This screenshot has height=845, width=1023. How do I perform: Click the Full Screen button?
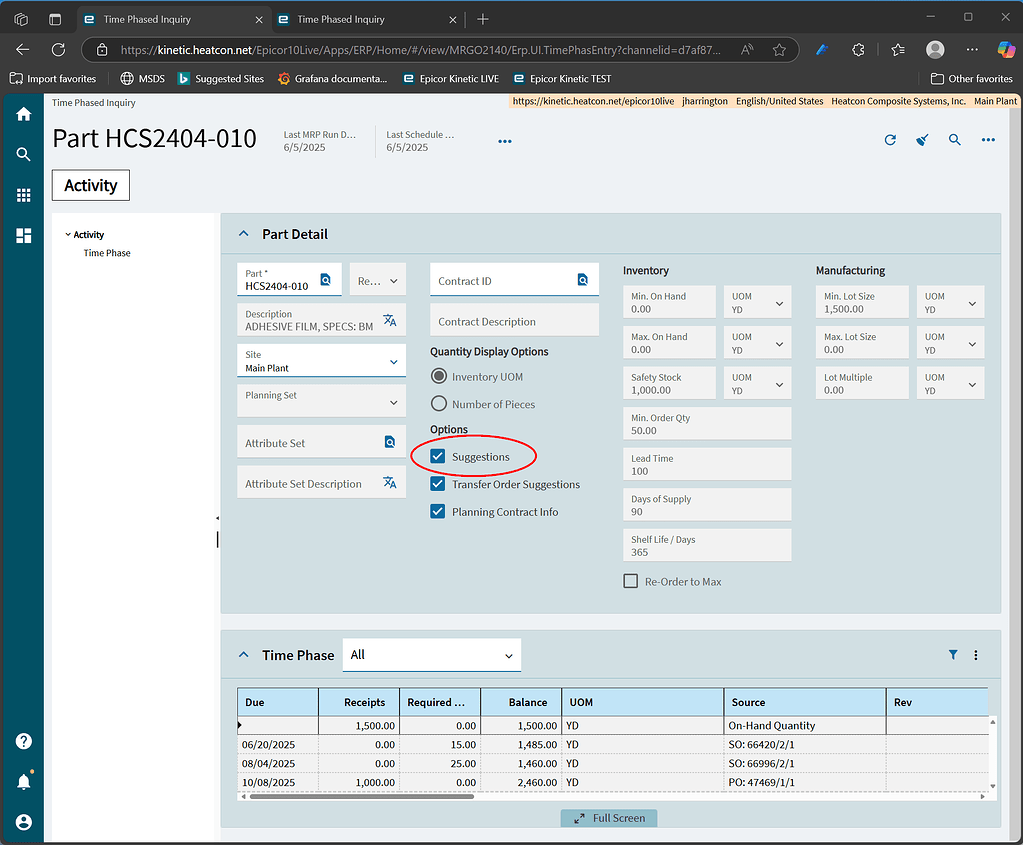coord(608,818)
